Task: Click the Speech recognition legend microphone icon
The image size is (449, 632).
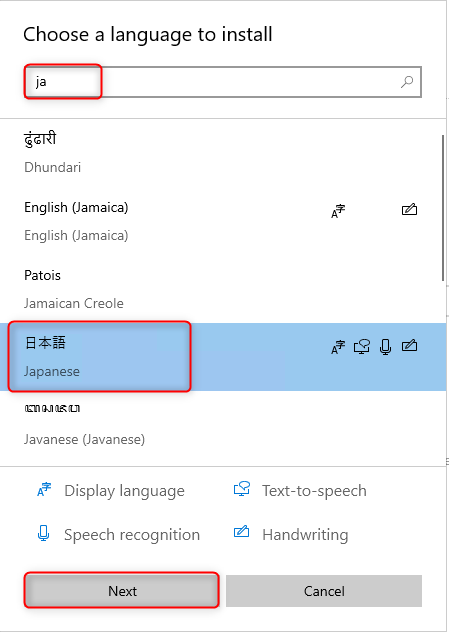Action: [x=44, y=533]
